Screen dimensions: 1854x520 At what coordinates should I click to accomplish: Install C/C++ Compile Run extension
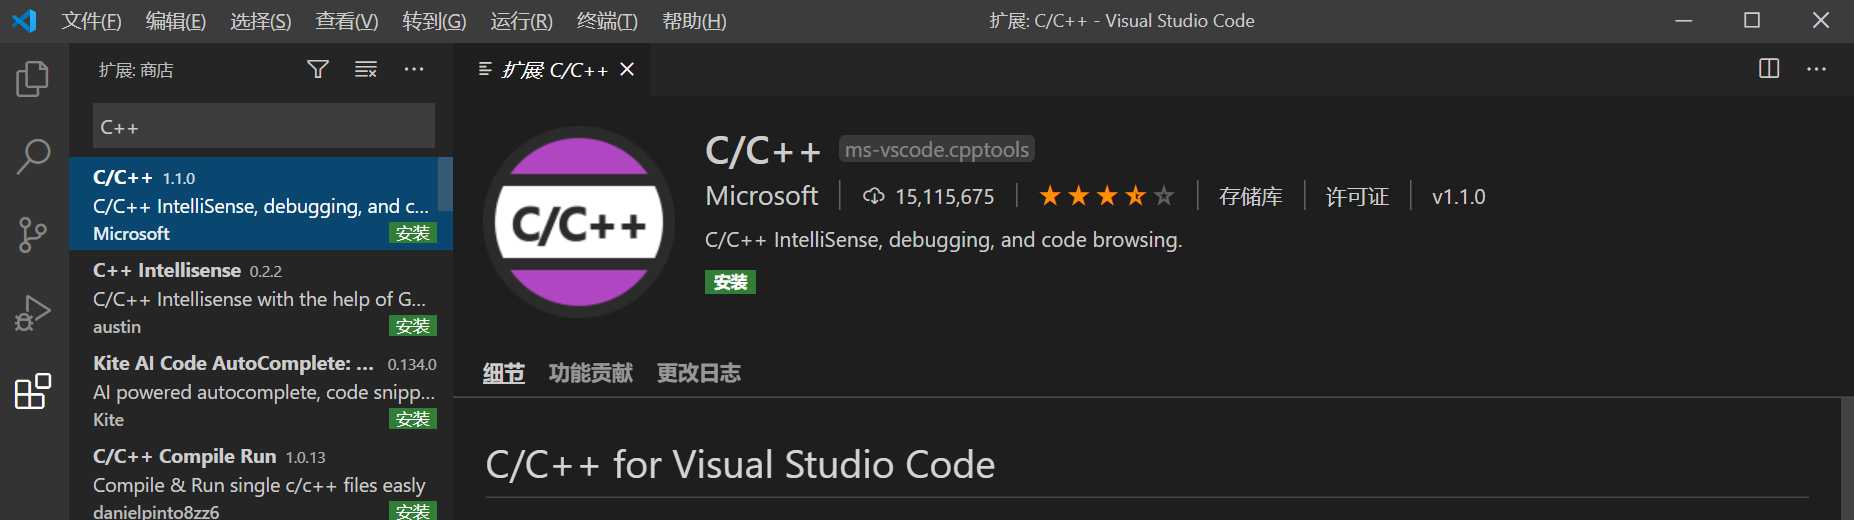click(413, 511)
